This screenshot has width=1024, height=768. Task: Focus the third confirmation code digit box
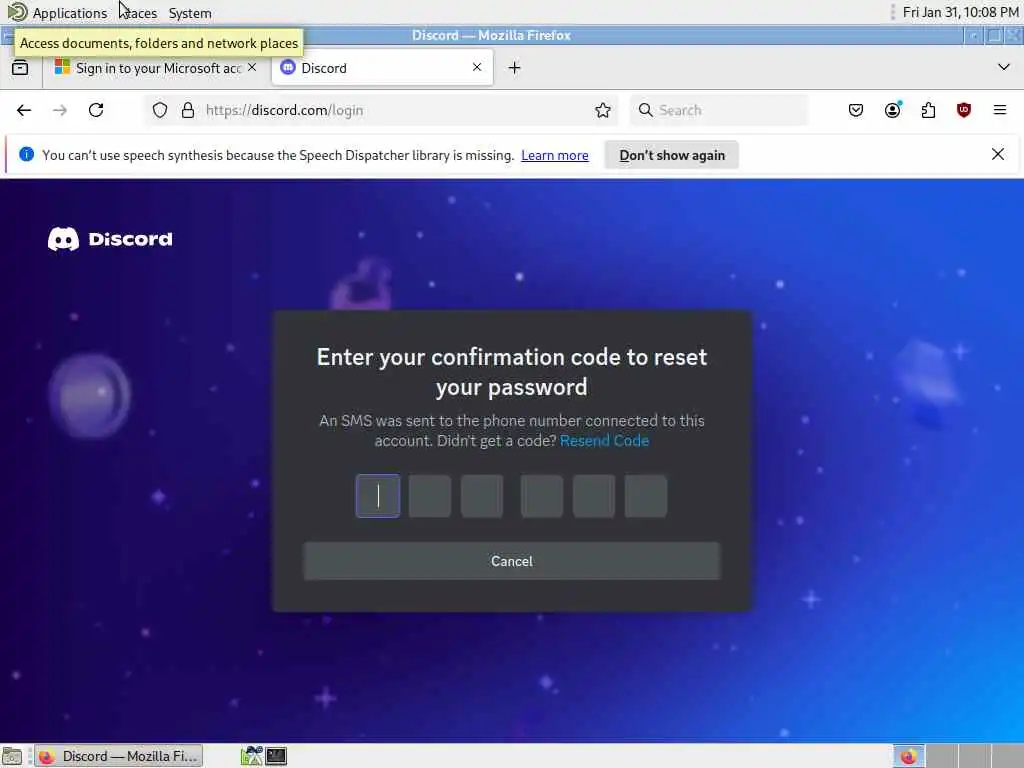(482, 496)
